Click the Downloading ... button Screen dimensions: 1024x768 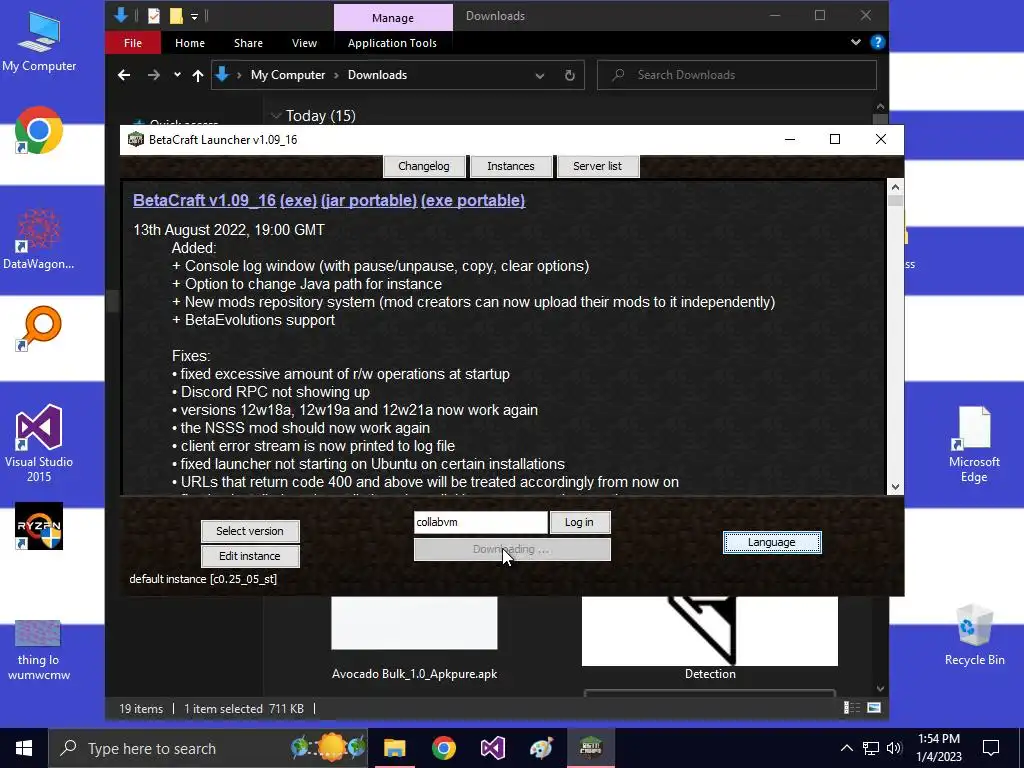pyautogui.click(x=512, y=549)
